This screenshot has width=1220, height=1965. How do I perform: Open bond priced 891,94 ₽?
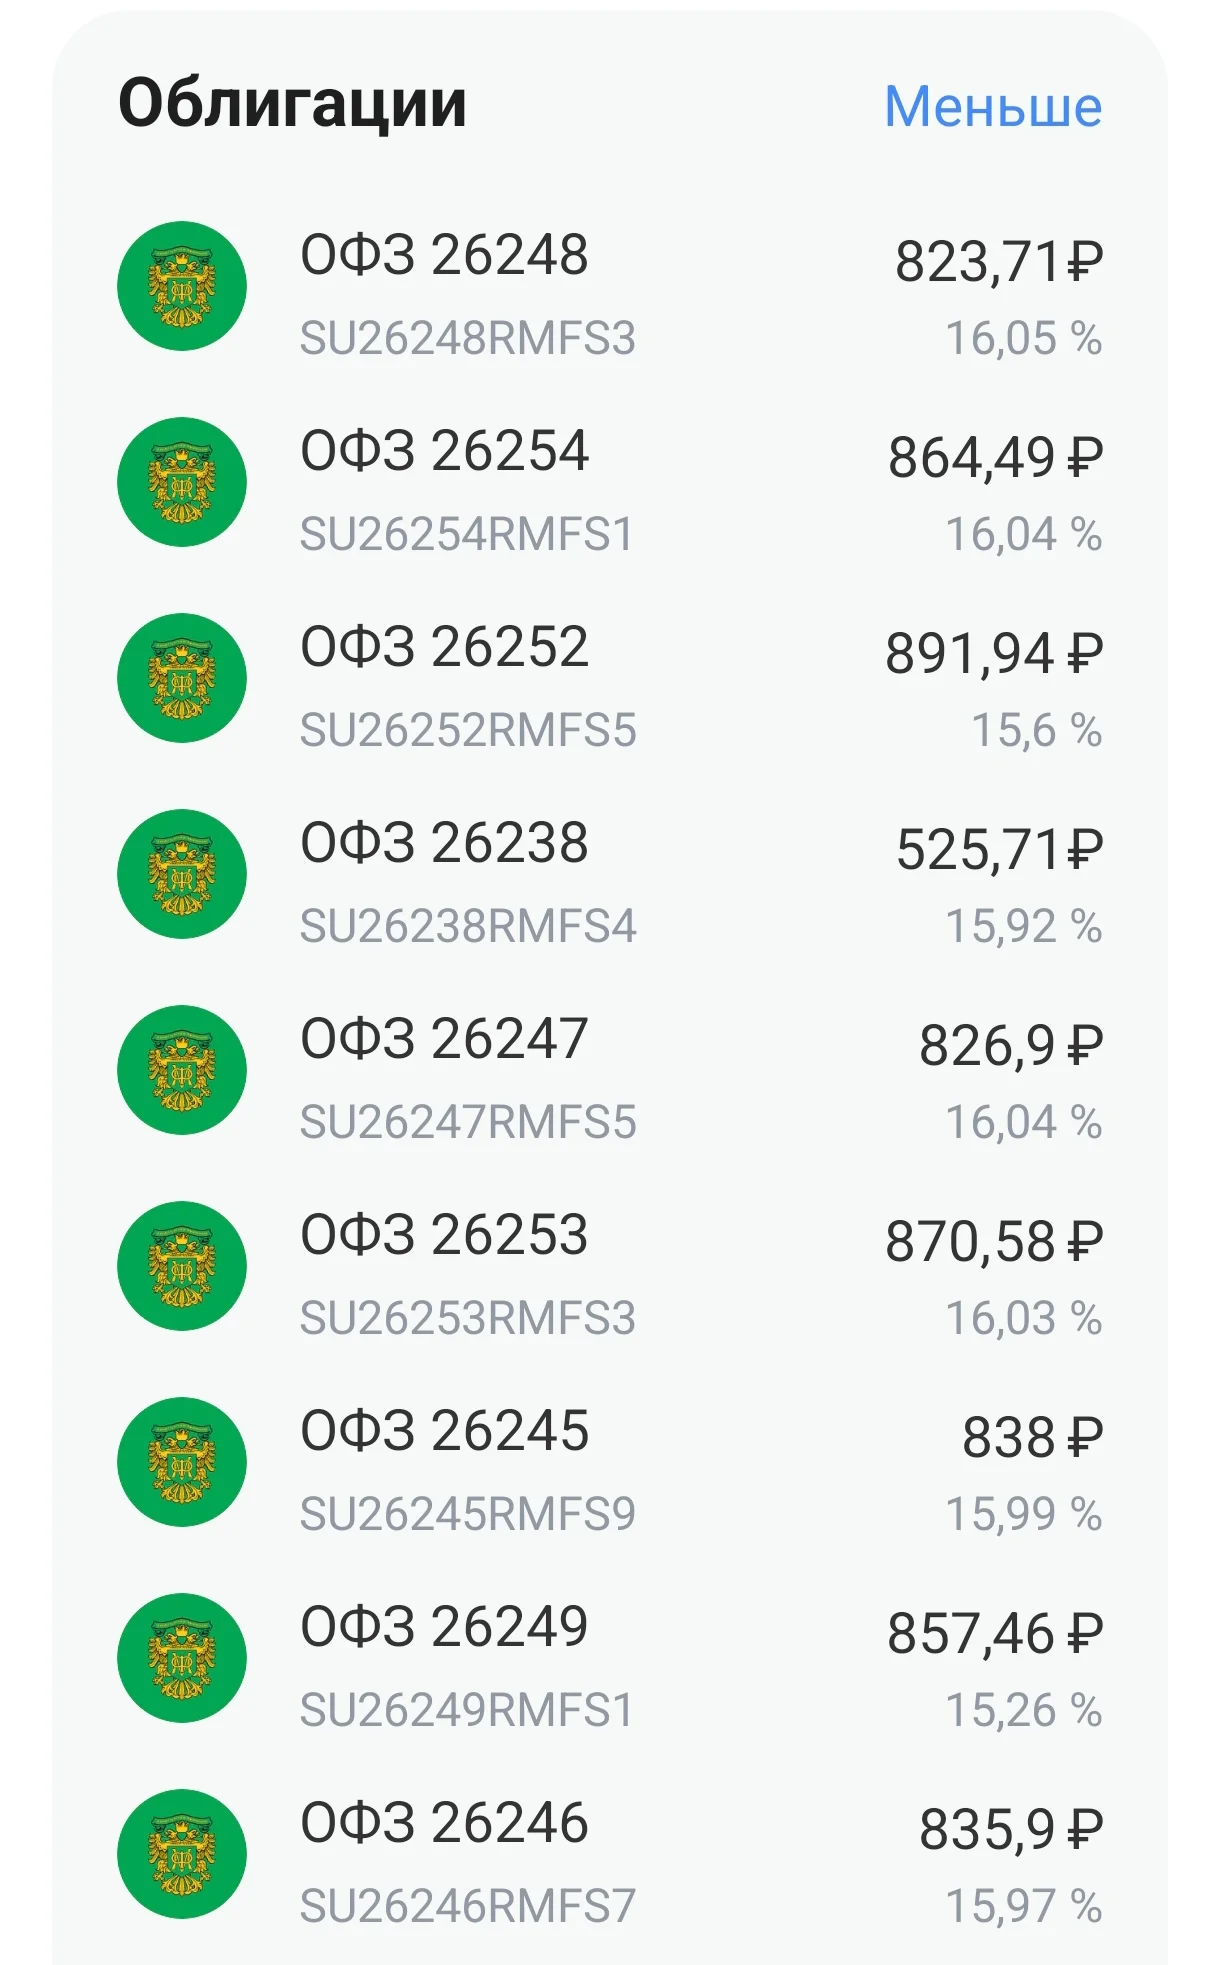pyautogui.click(x=994, y=654)
